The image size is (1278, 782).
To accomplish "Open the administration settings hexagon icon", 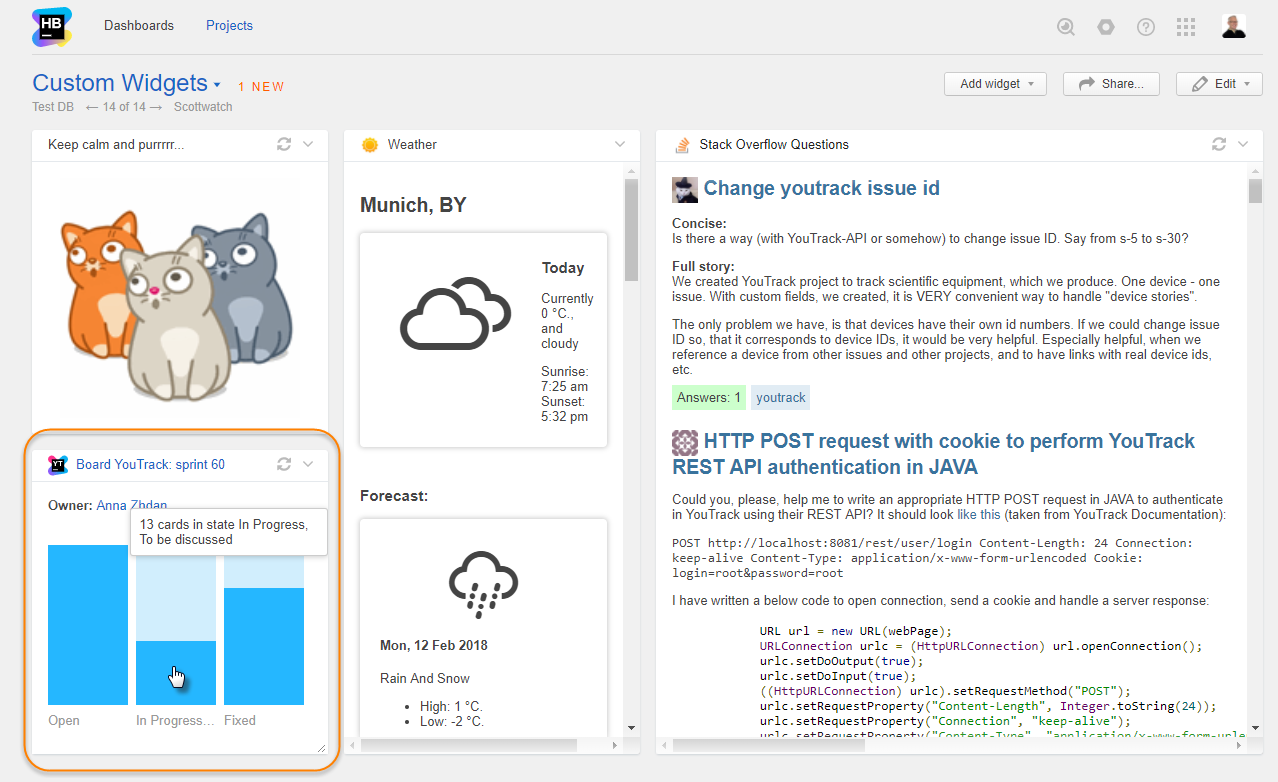I will click(x=1106, y=27).
